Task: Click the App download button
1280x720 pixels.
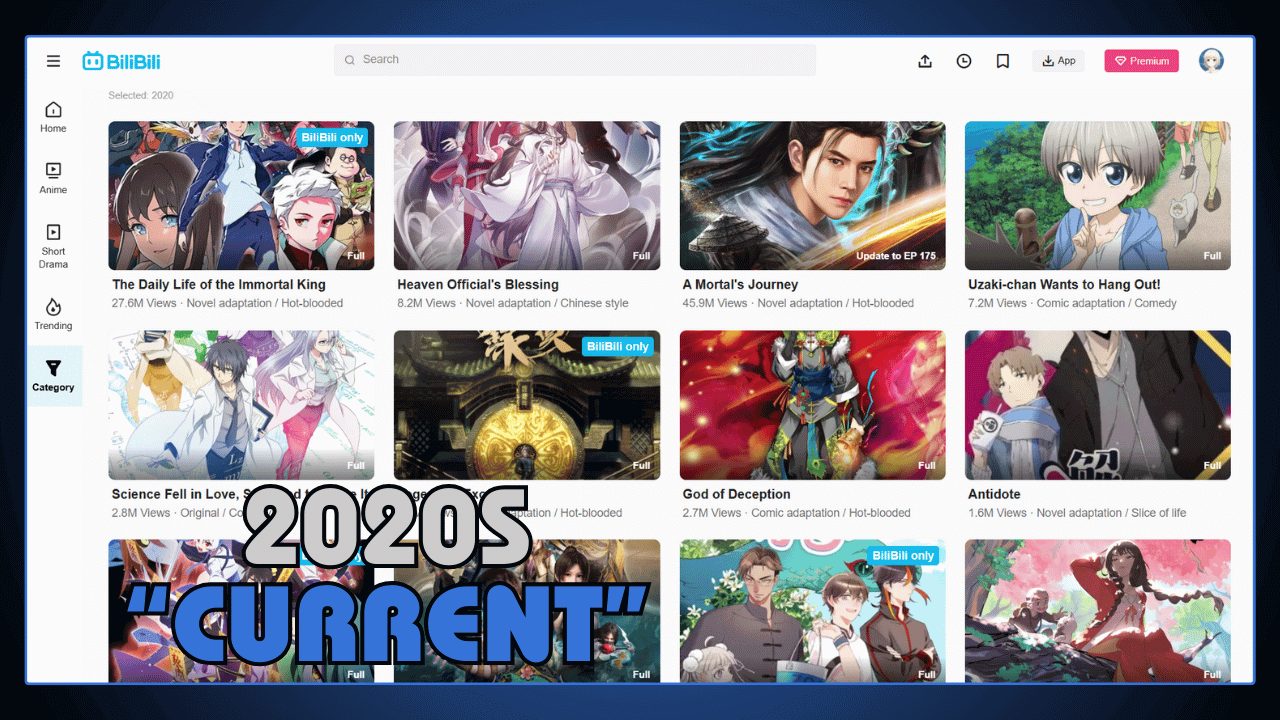Action: click(x=1058, y=61)
